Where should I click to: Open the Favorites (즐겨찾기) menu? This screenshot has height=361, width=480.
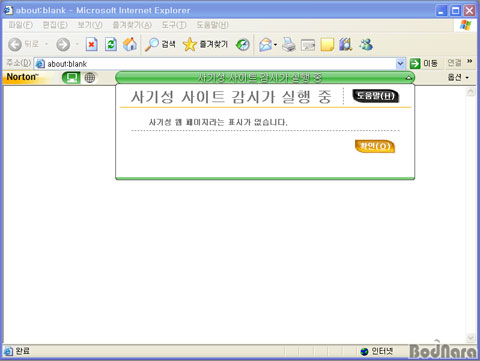pyautogui.click(x=132, y=25)
